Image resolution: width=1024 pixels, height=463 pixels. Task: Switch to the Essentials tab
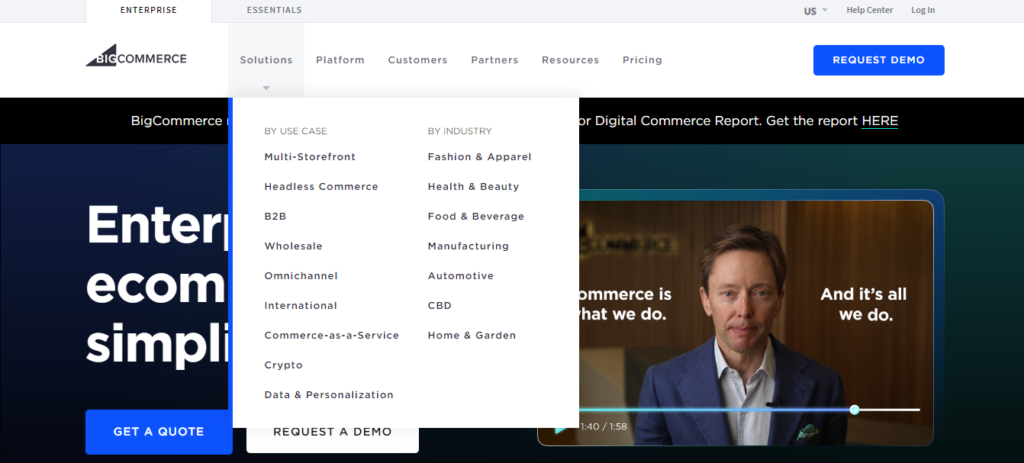coord(274,11)
